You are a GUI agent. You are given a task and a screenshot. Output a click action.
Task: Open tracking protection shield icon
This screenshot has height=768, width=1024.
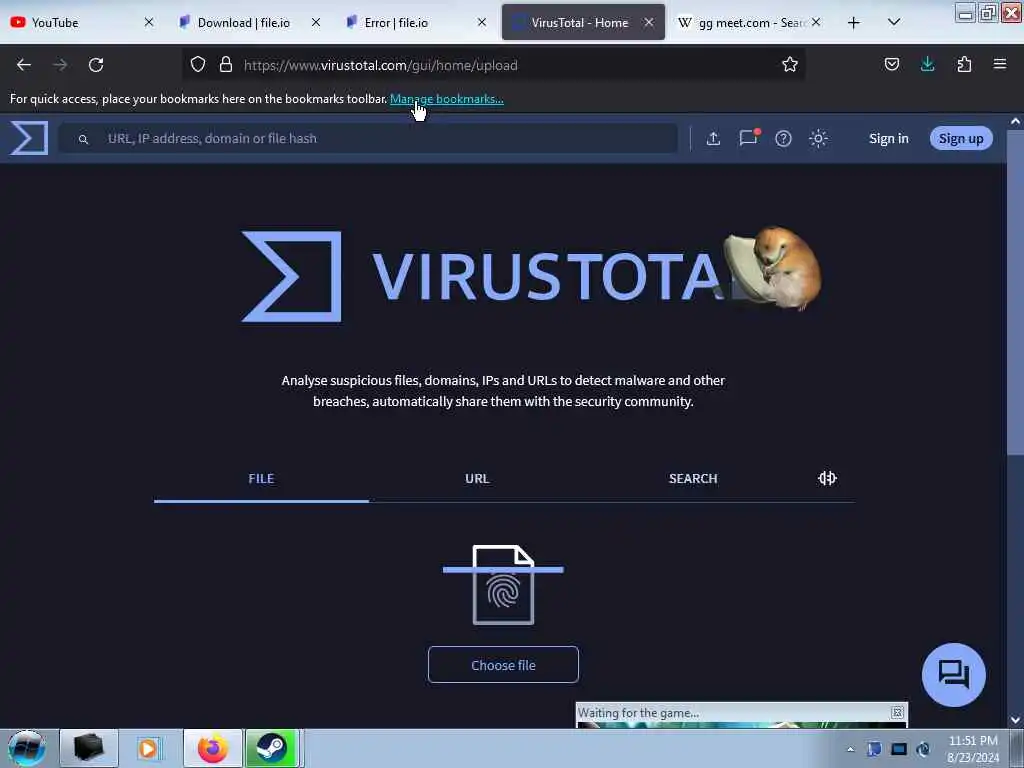click(198, 64)
